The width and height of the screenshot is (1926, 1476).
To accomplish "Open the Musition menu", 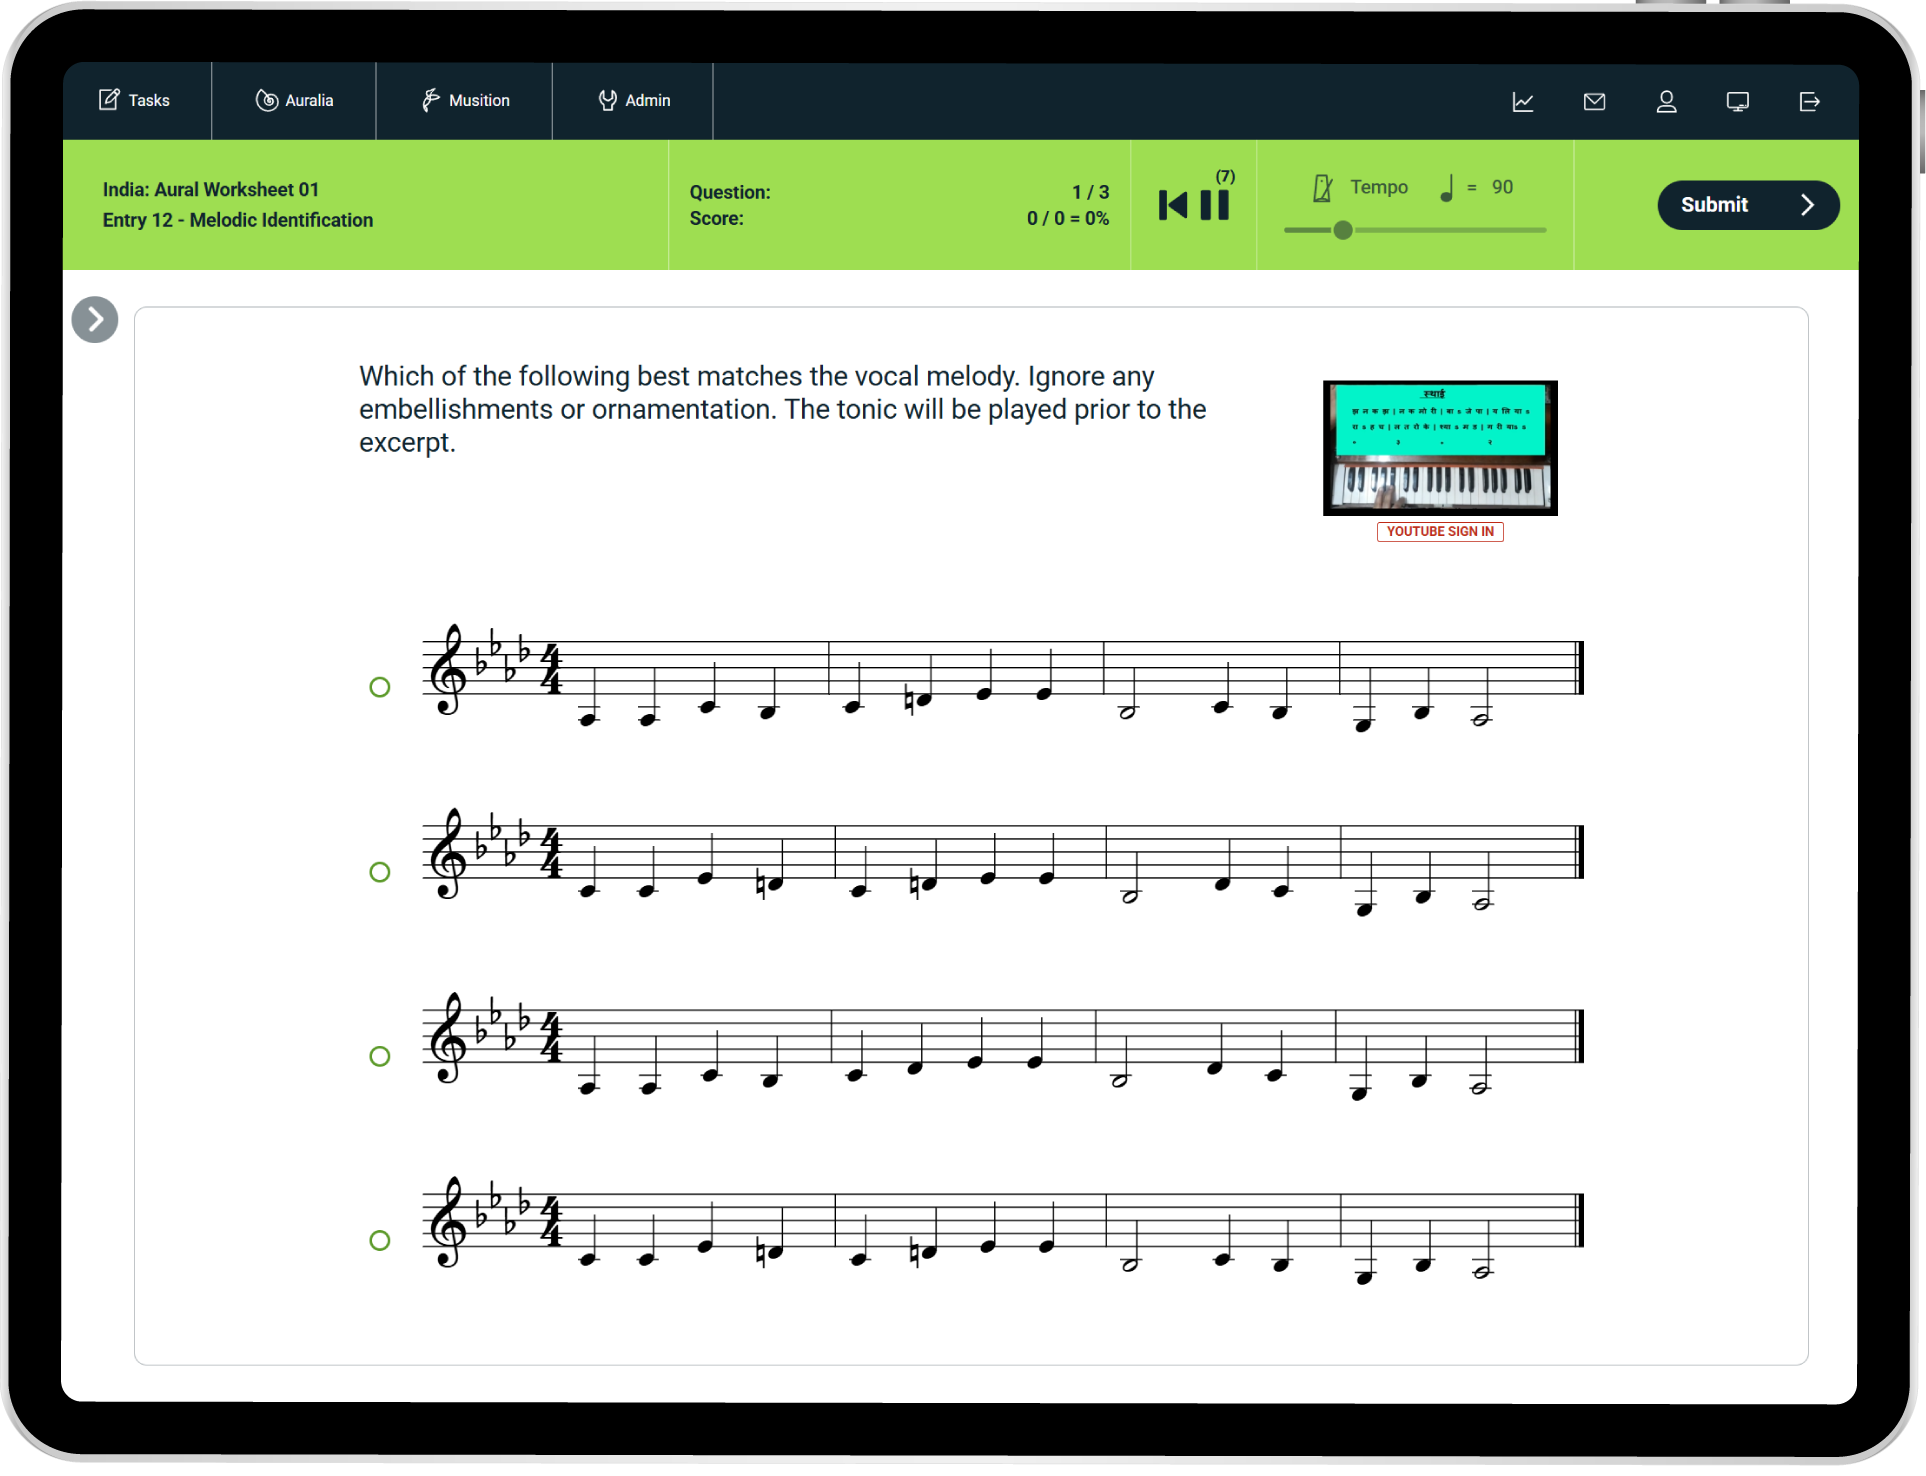I will [465, 101].
